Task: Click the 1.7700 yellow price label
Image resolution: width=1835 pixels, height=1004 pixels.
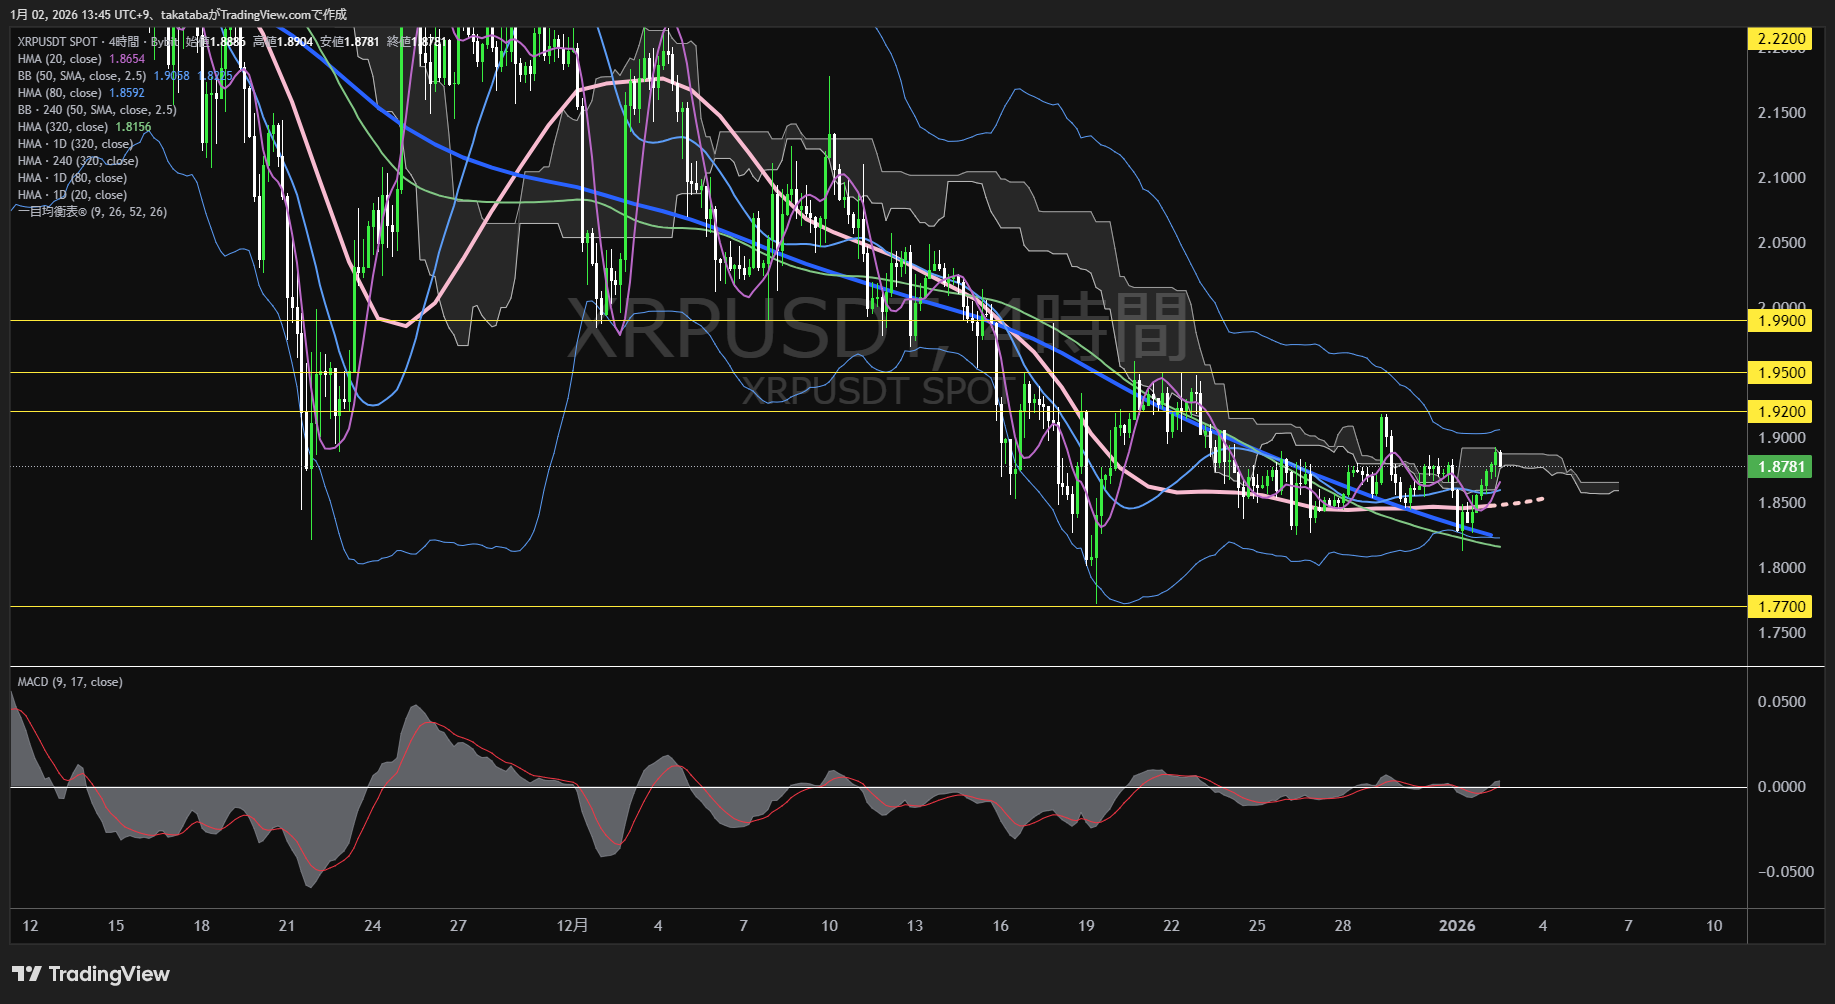Action: tap(1781, 607)
